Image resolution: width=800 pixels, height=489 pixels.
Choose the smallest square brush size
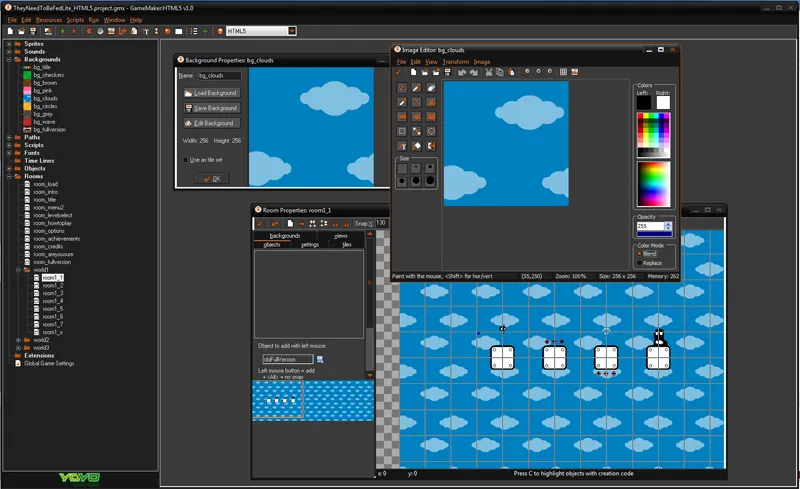click(402, 168)
